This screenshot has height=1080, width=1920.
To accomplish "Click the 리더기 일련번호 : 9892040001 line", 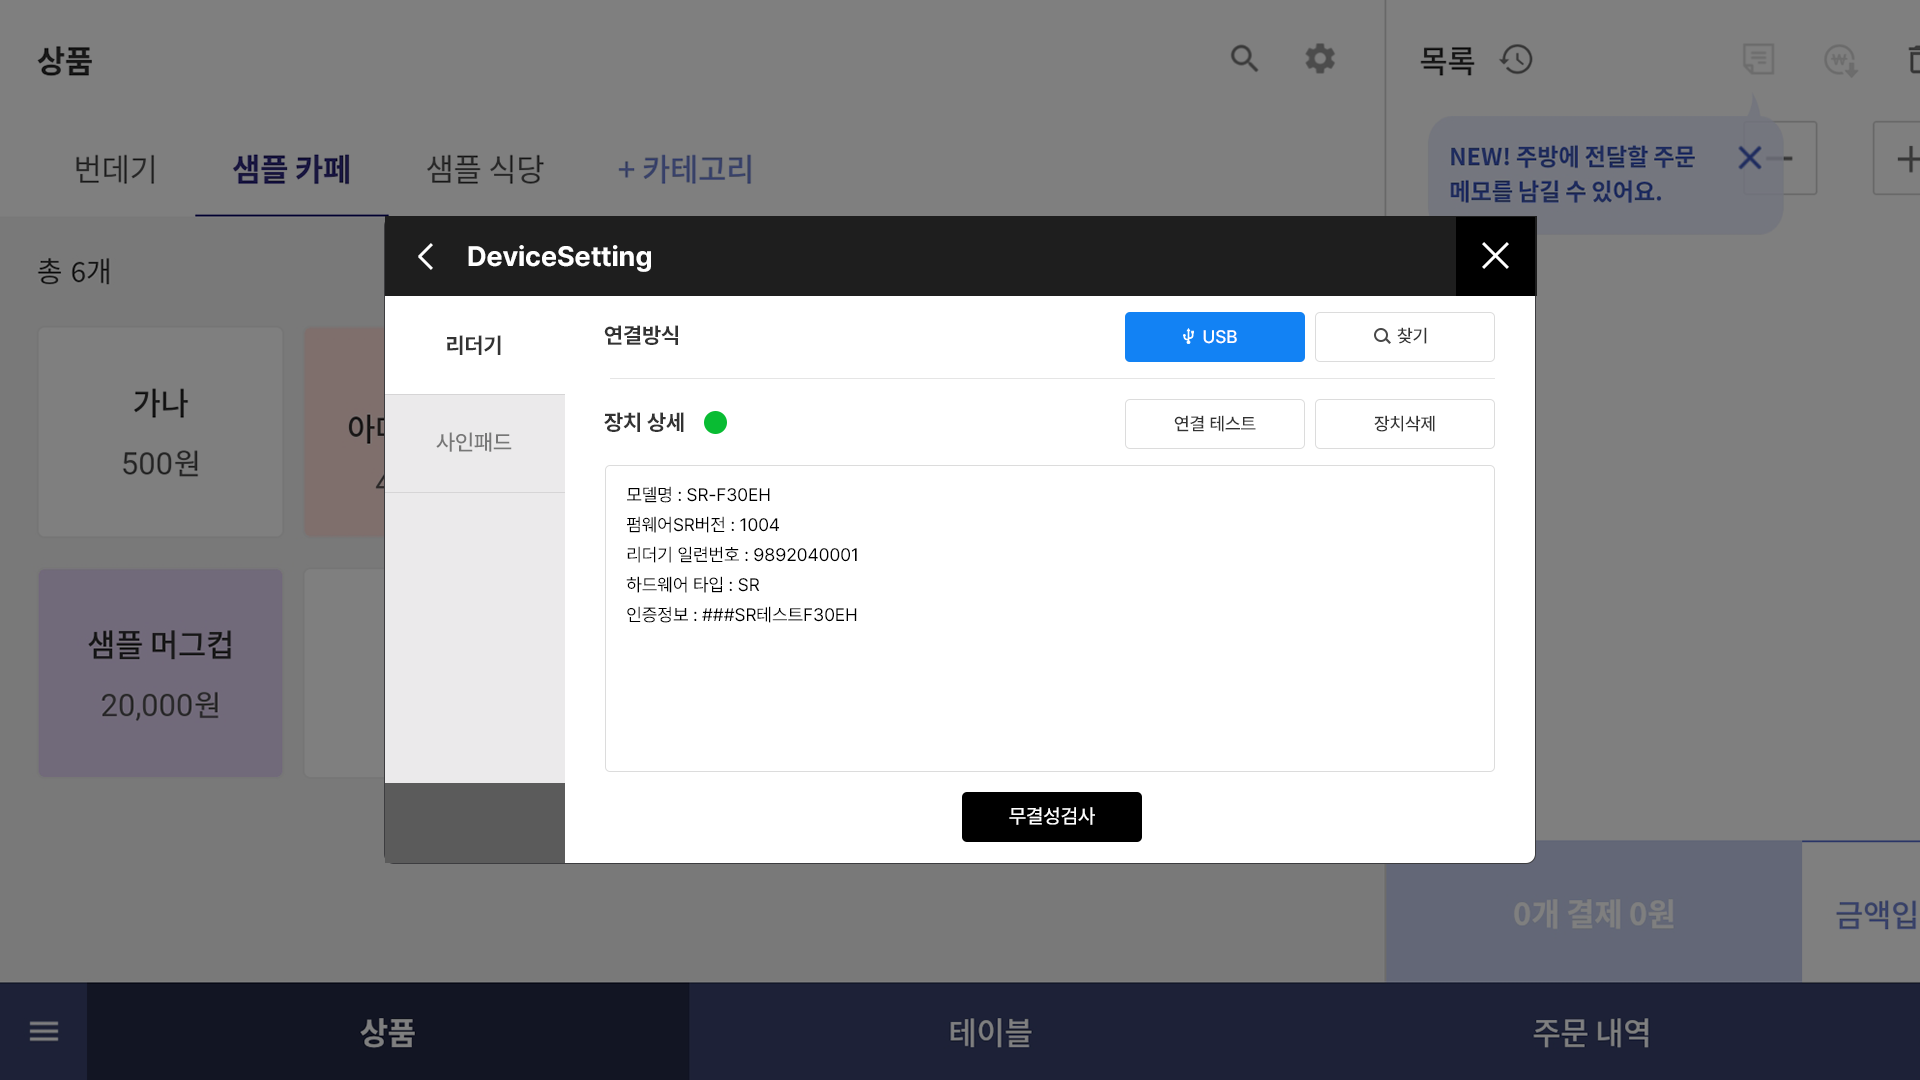I will [x=742, y=555].
